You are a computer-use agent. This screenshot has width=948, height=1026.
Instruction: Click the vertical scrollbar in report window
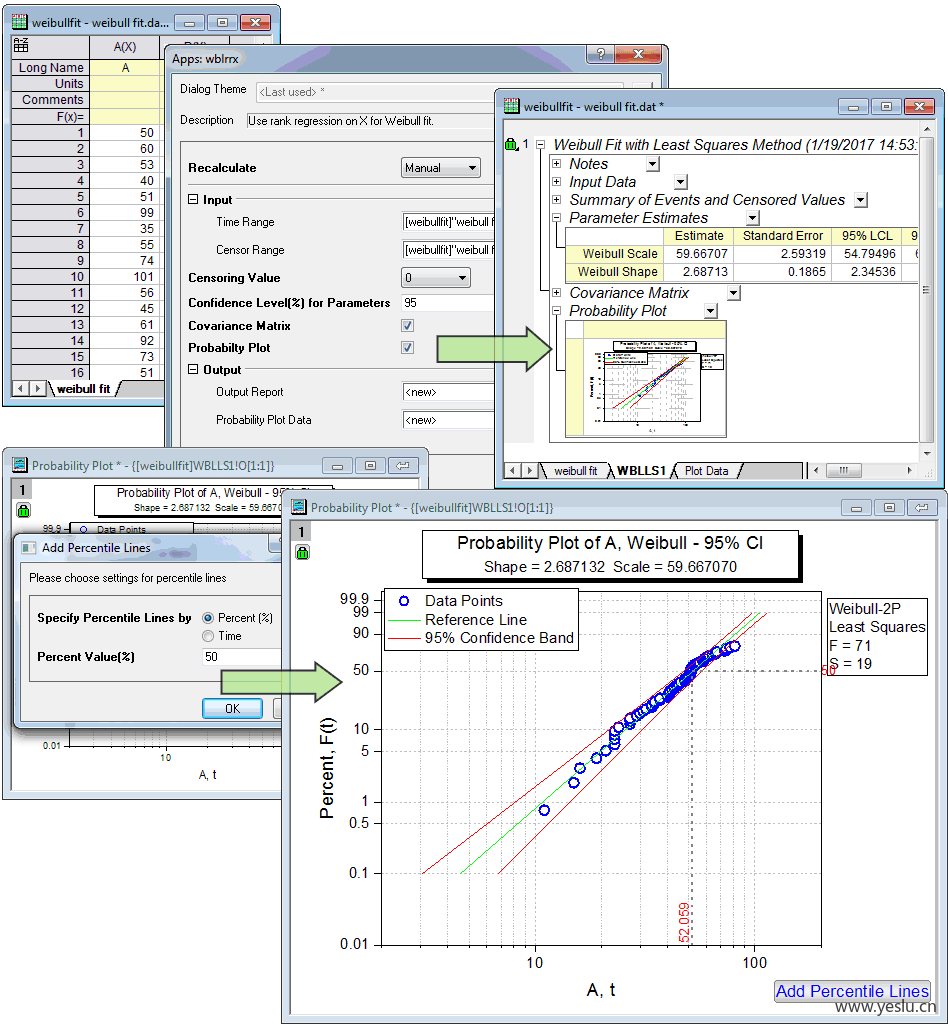tap(927, 291)
